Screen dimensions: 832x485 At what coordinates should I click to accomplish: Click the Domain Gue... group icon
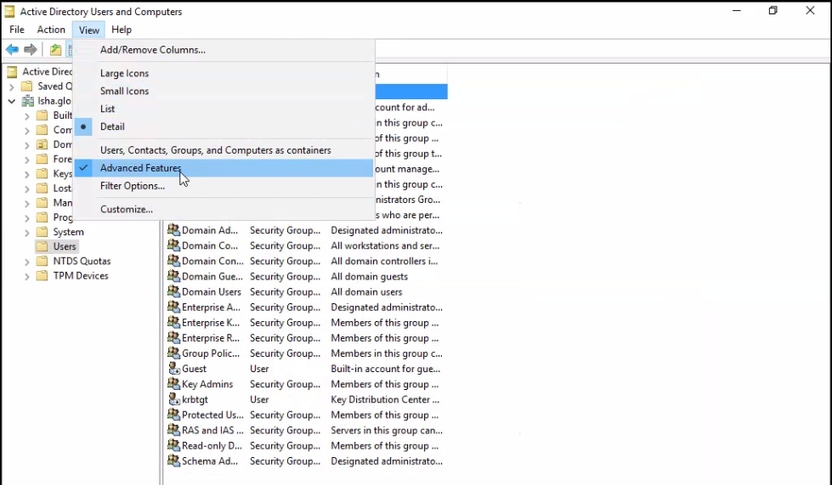coord(174,276)
